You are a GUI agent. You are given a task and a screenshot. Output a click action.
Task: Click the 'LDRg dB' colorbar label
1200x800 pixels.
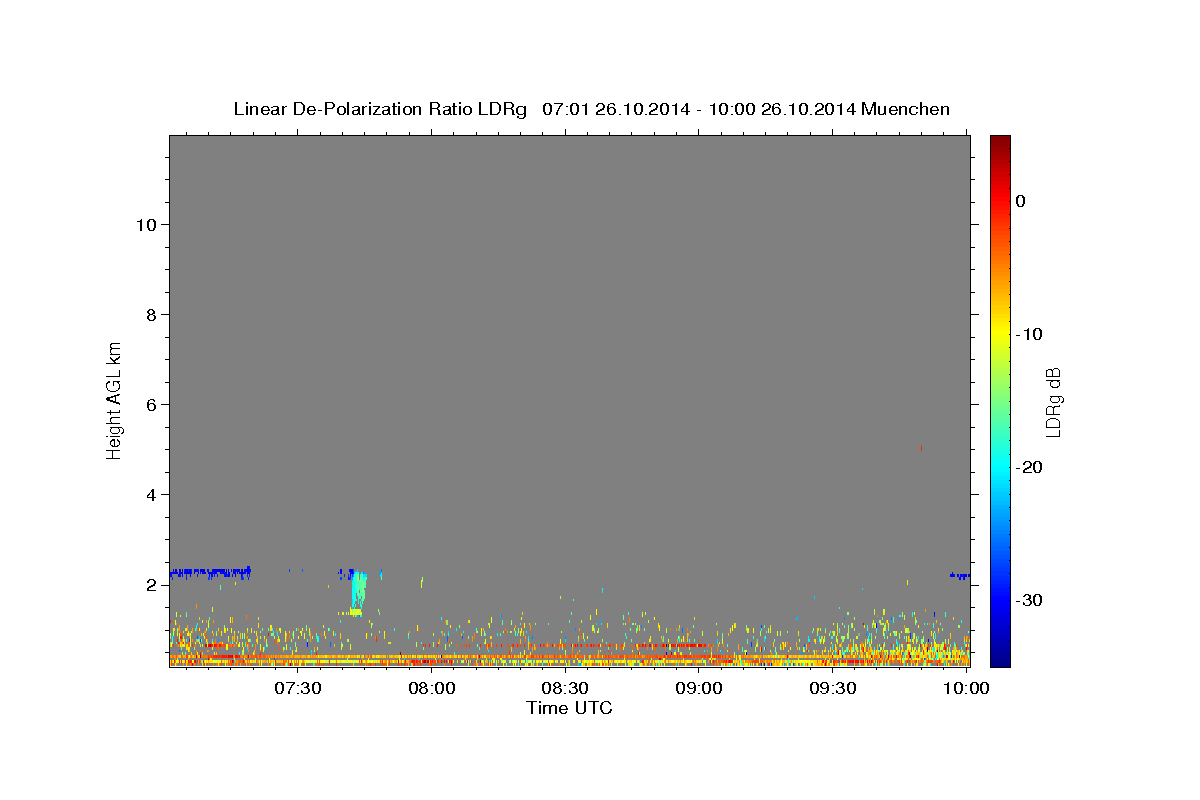click(x=1053, y=402)
